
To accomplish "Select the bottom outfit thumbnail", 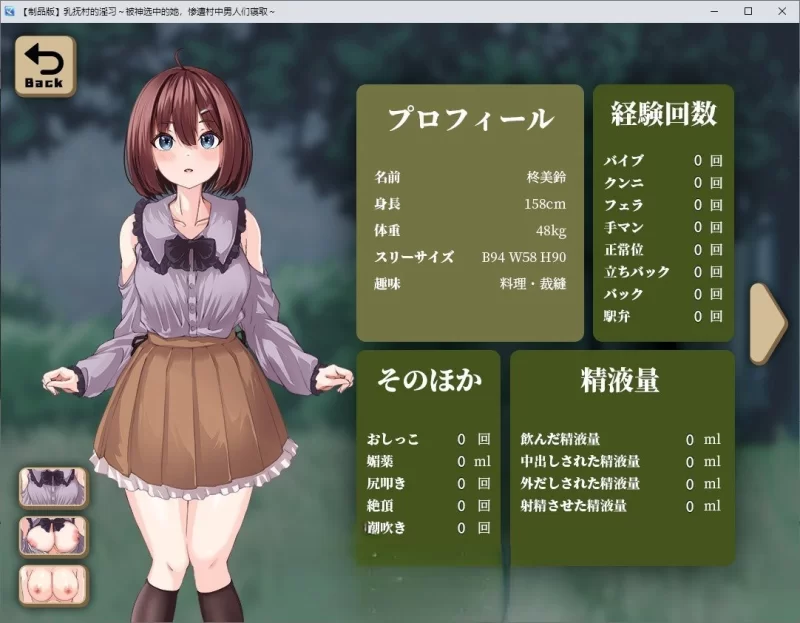I will pyautogui.click(x=54, y=585).
